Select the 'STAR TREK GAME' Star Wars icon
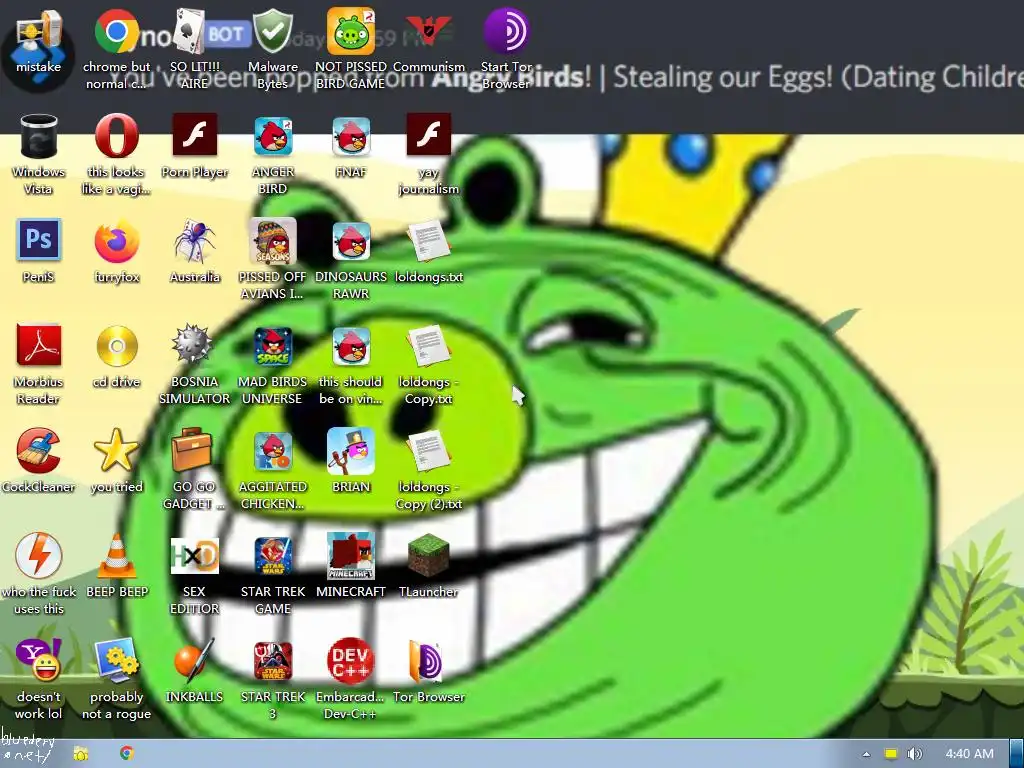 tap(272, 555)
